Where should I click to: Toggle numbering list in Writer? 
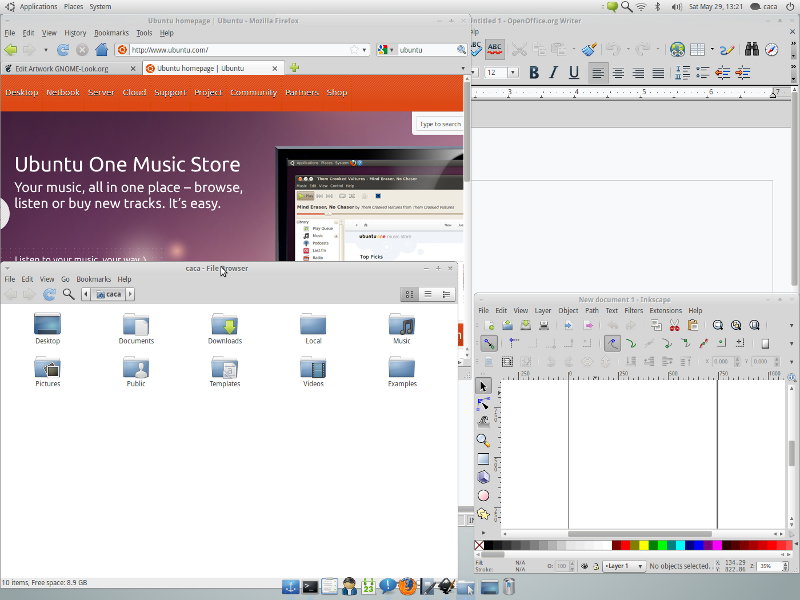[682, 73]
